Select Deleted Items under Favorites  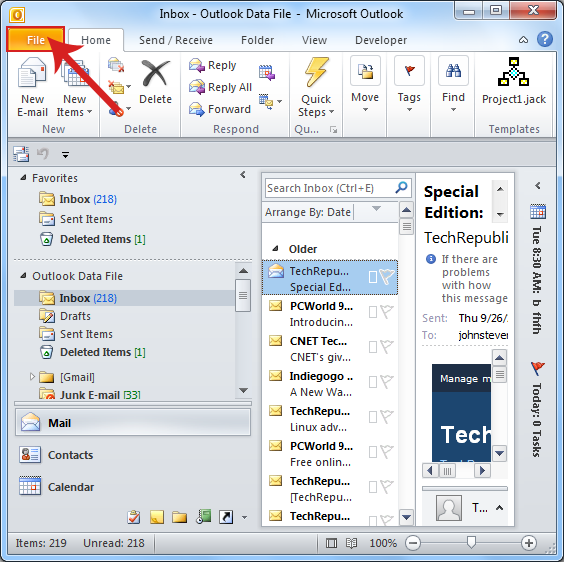92,239
